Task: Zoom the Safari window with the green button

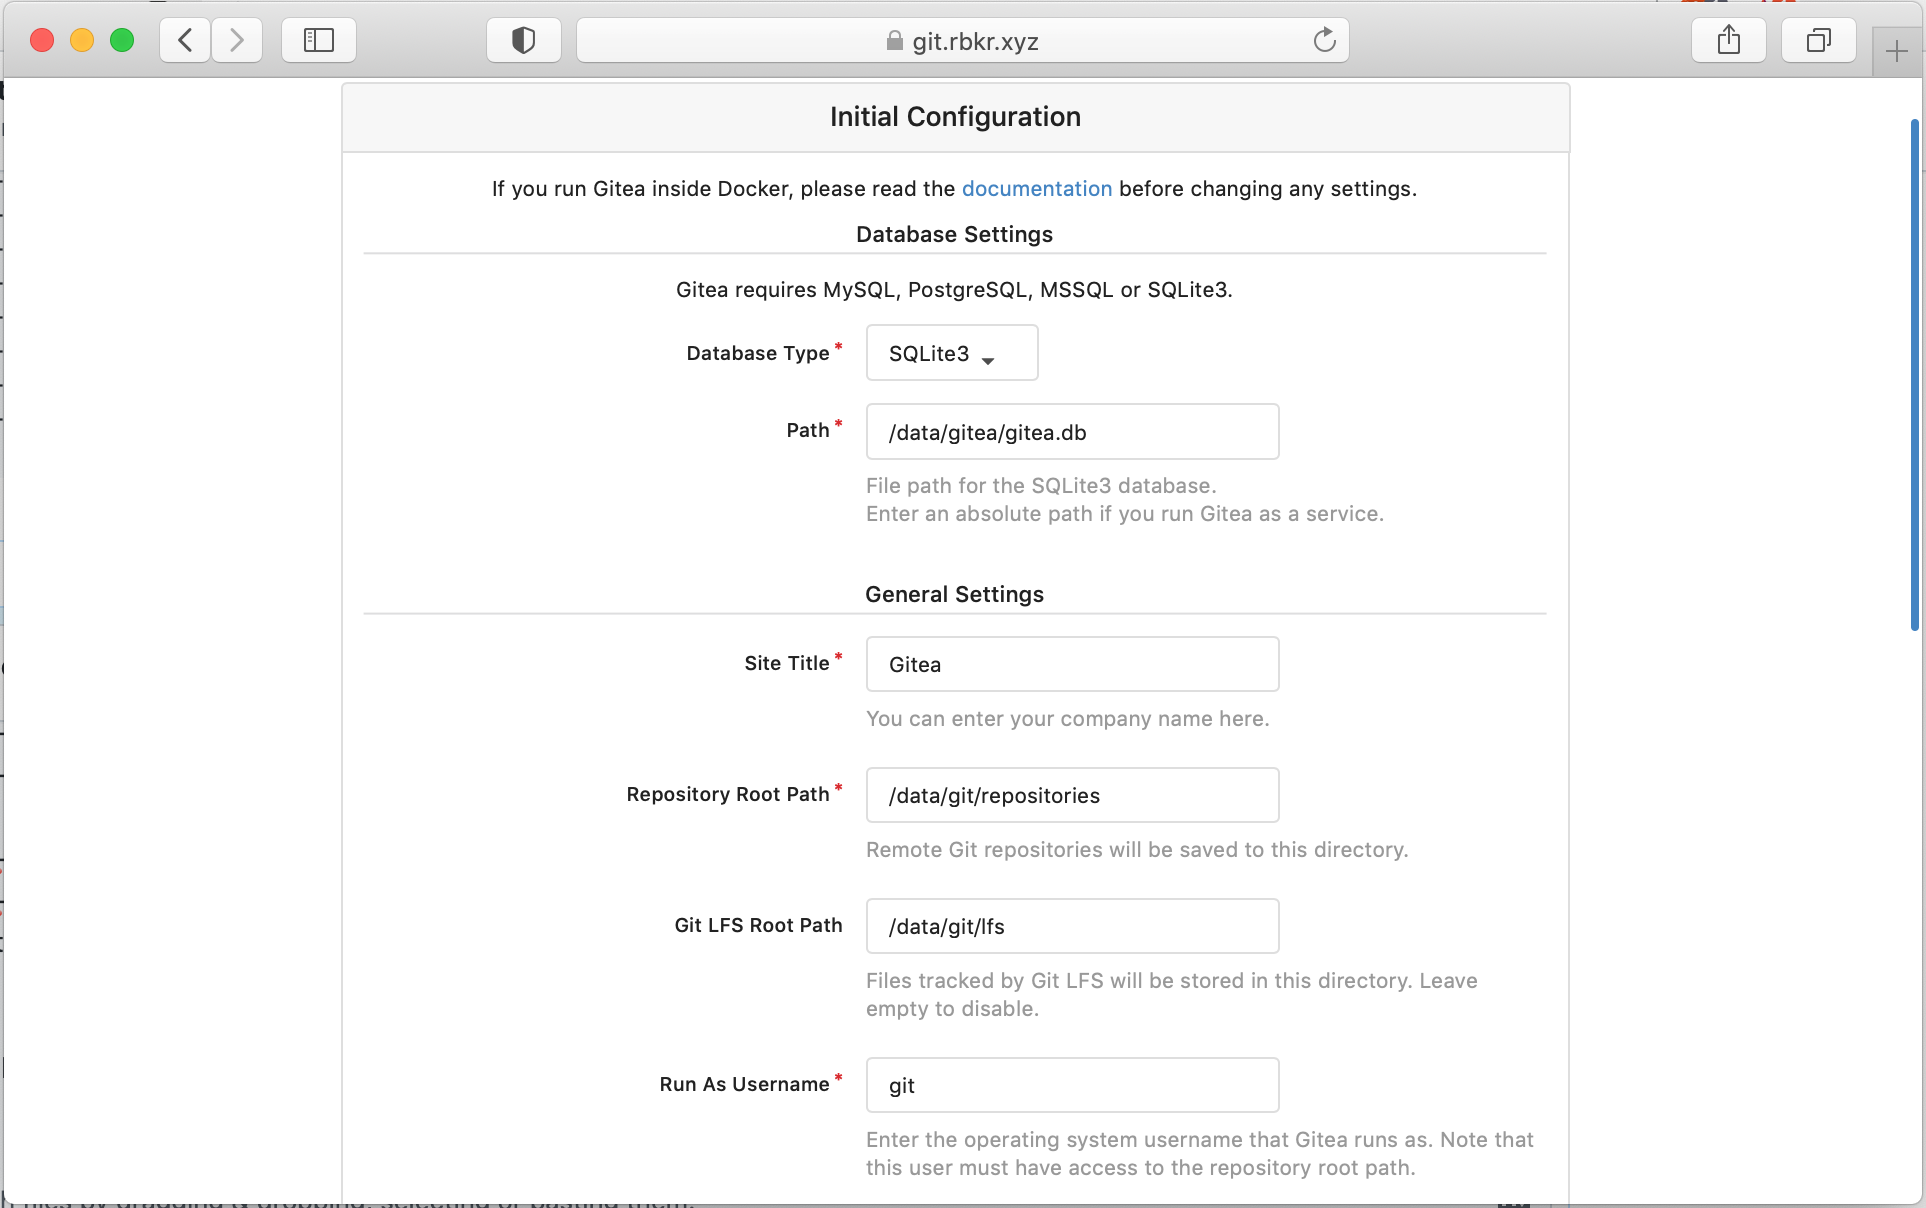Action: click(122, 40)
